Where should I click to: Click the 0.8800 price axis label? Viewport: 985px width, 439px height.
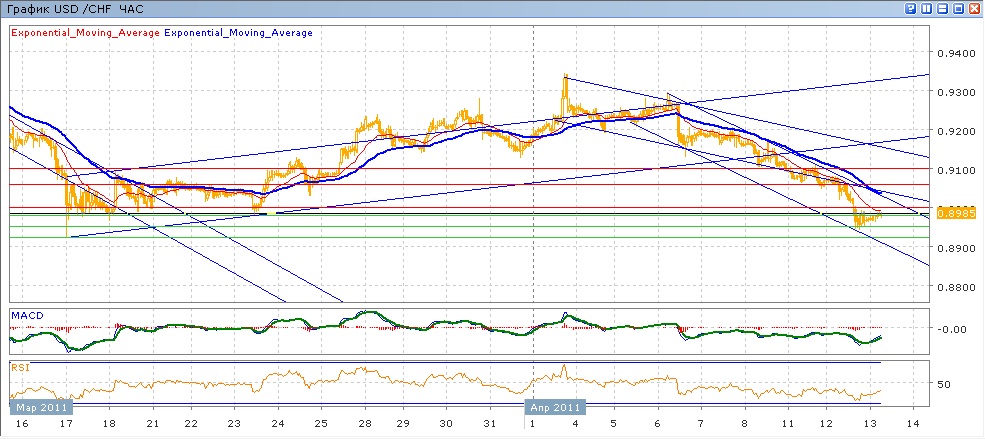tap(957, 287)
